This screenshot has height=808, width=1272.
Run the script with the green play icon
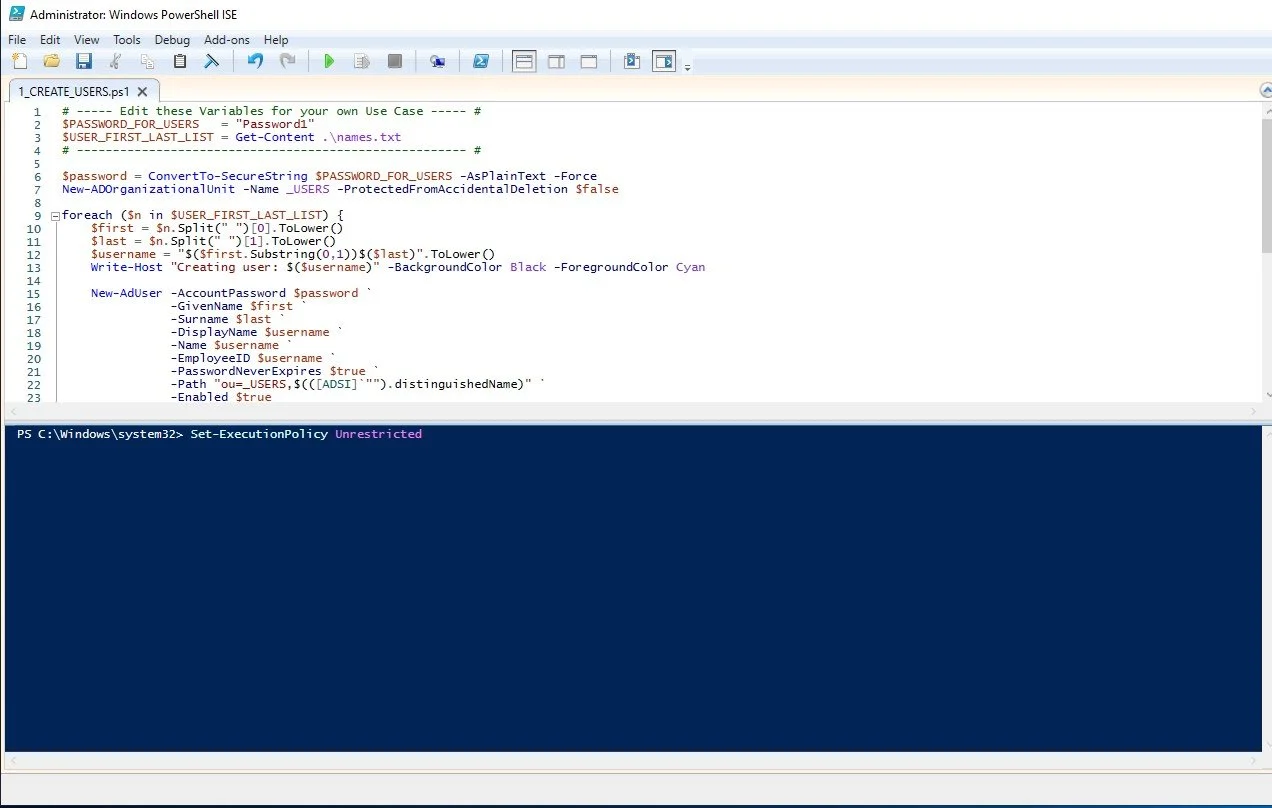(329, 62)
